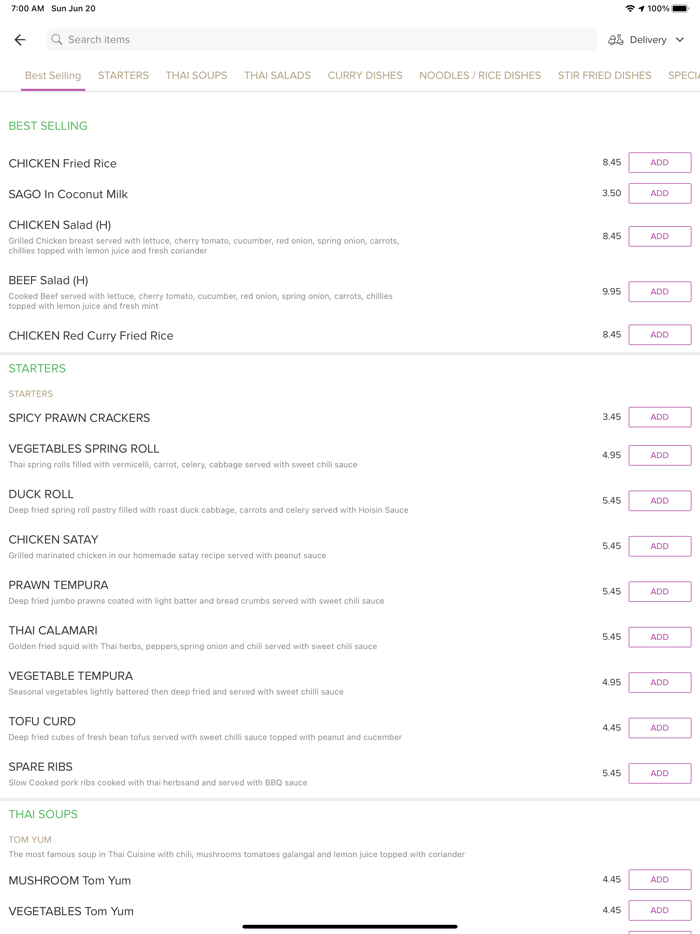The width and height of the screenshot is (700, 934).
Task: Add DUCK ROLL to the order
Action: click(659, 501)
